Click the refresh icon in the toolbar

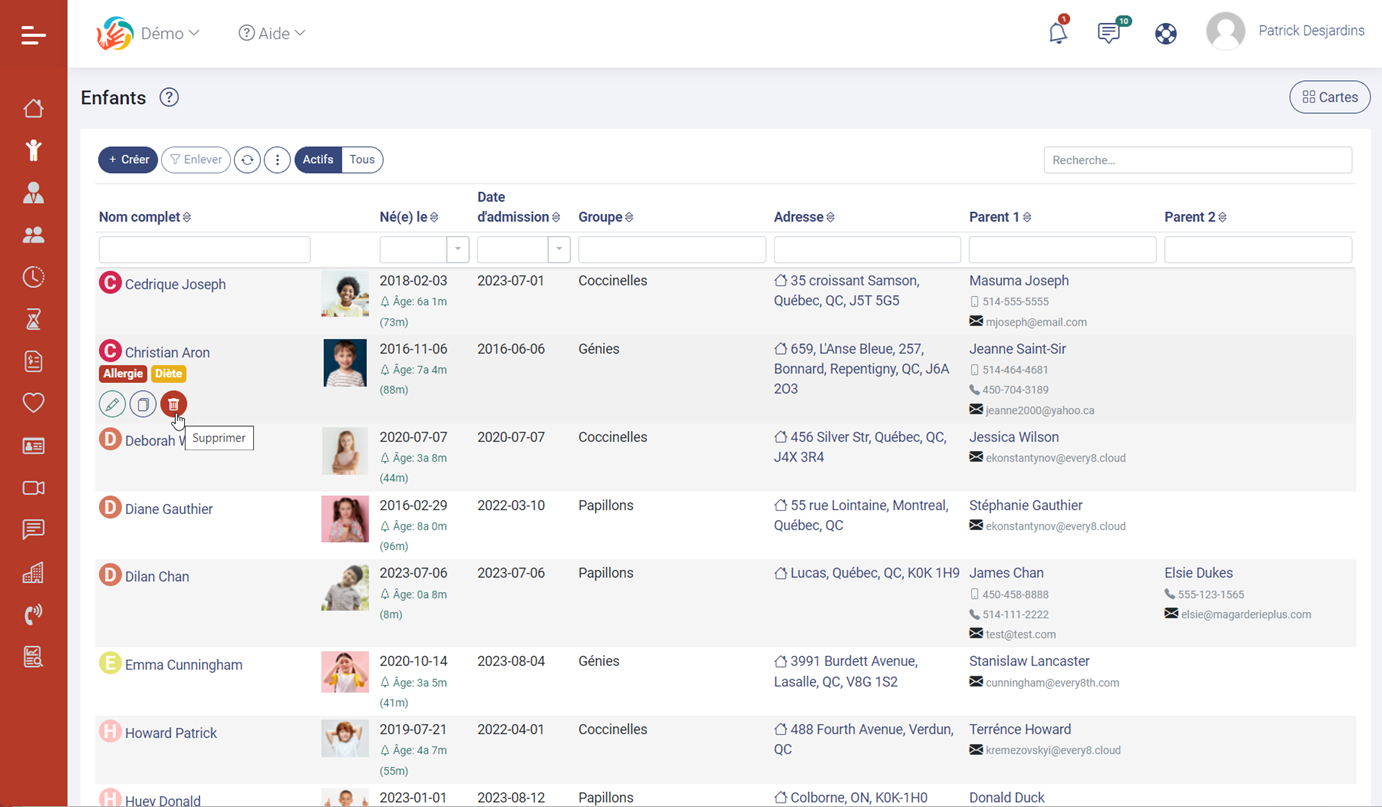tap(247, 160)
